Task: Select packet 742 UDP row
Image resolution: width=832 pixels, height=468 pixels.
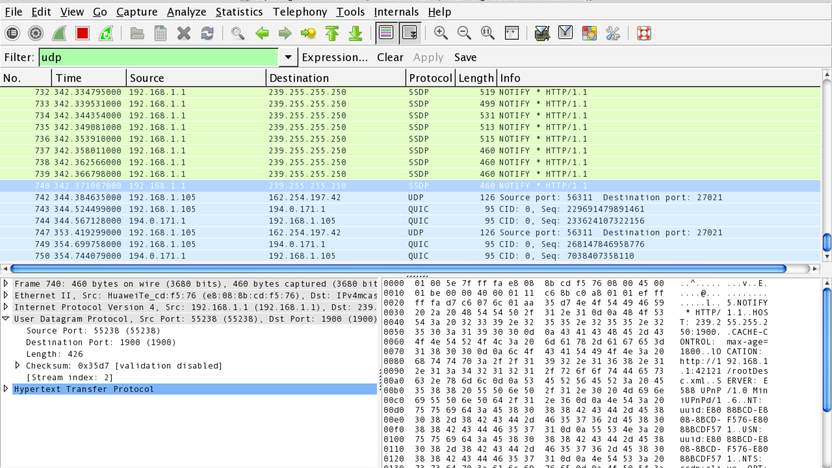Action: [411, 197]
